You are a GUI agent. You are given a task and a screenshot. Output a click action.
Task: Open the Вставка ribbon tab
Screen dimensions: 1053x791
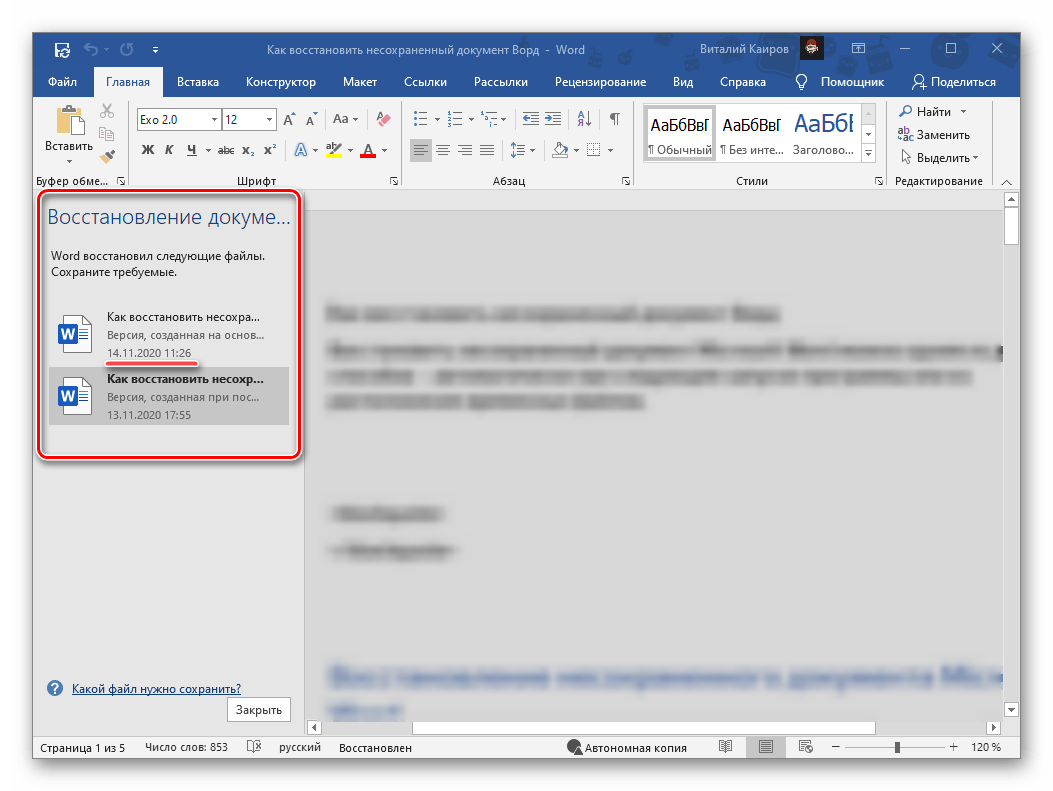click(198, 82)
